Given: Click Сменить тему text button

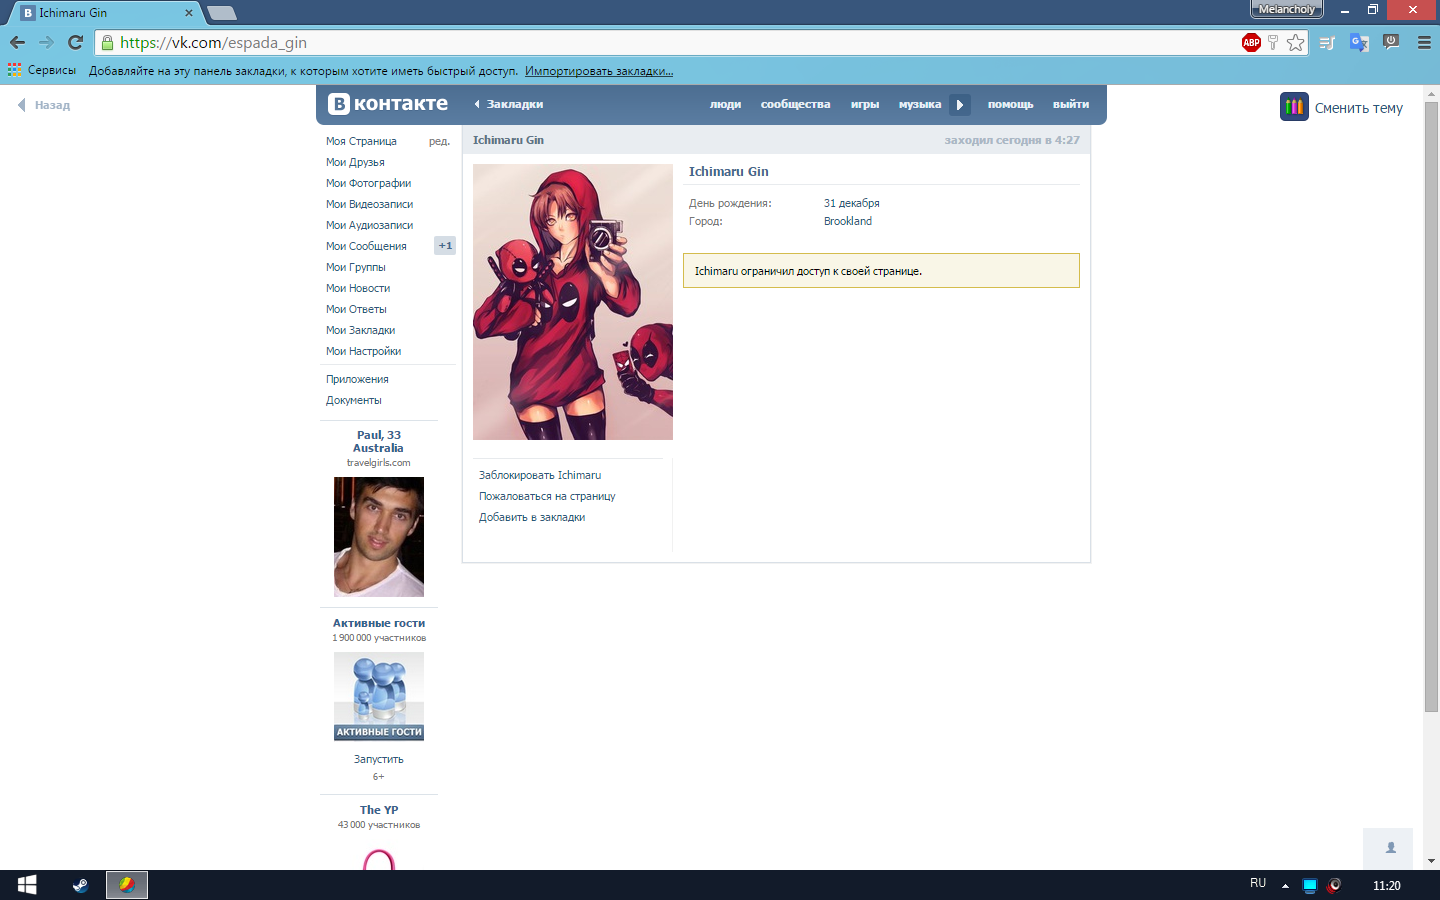Looking at the screenshot, I should [1358, 108].
